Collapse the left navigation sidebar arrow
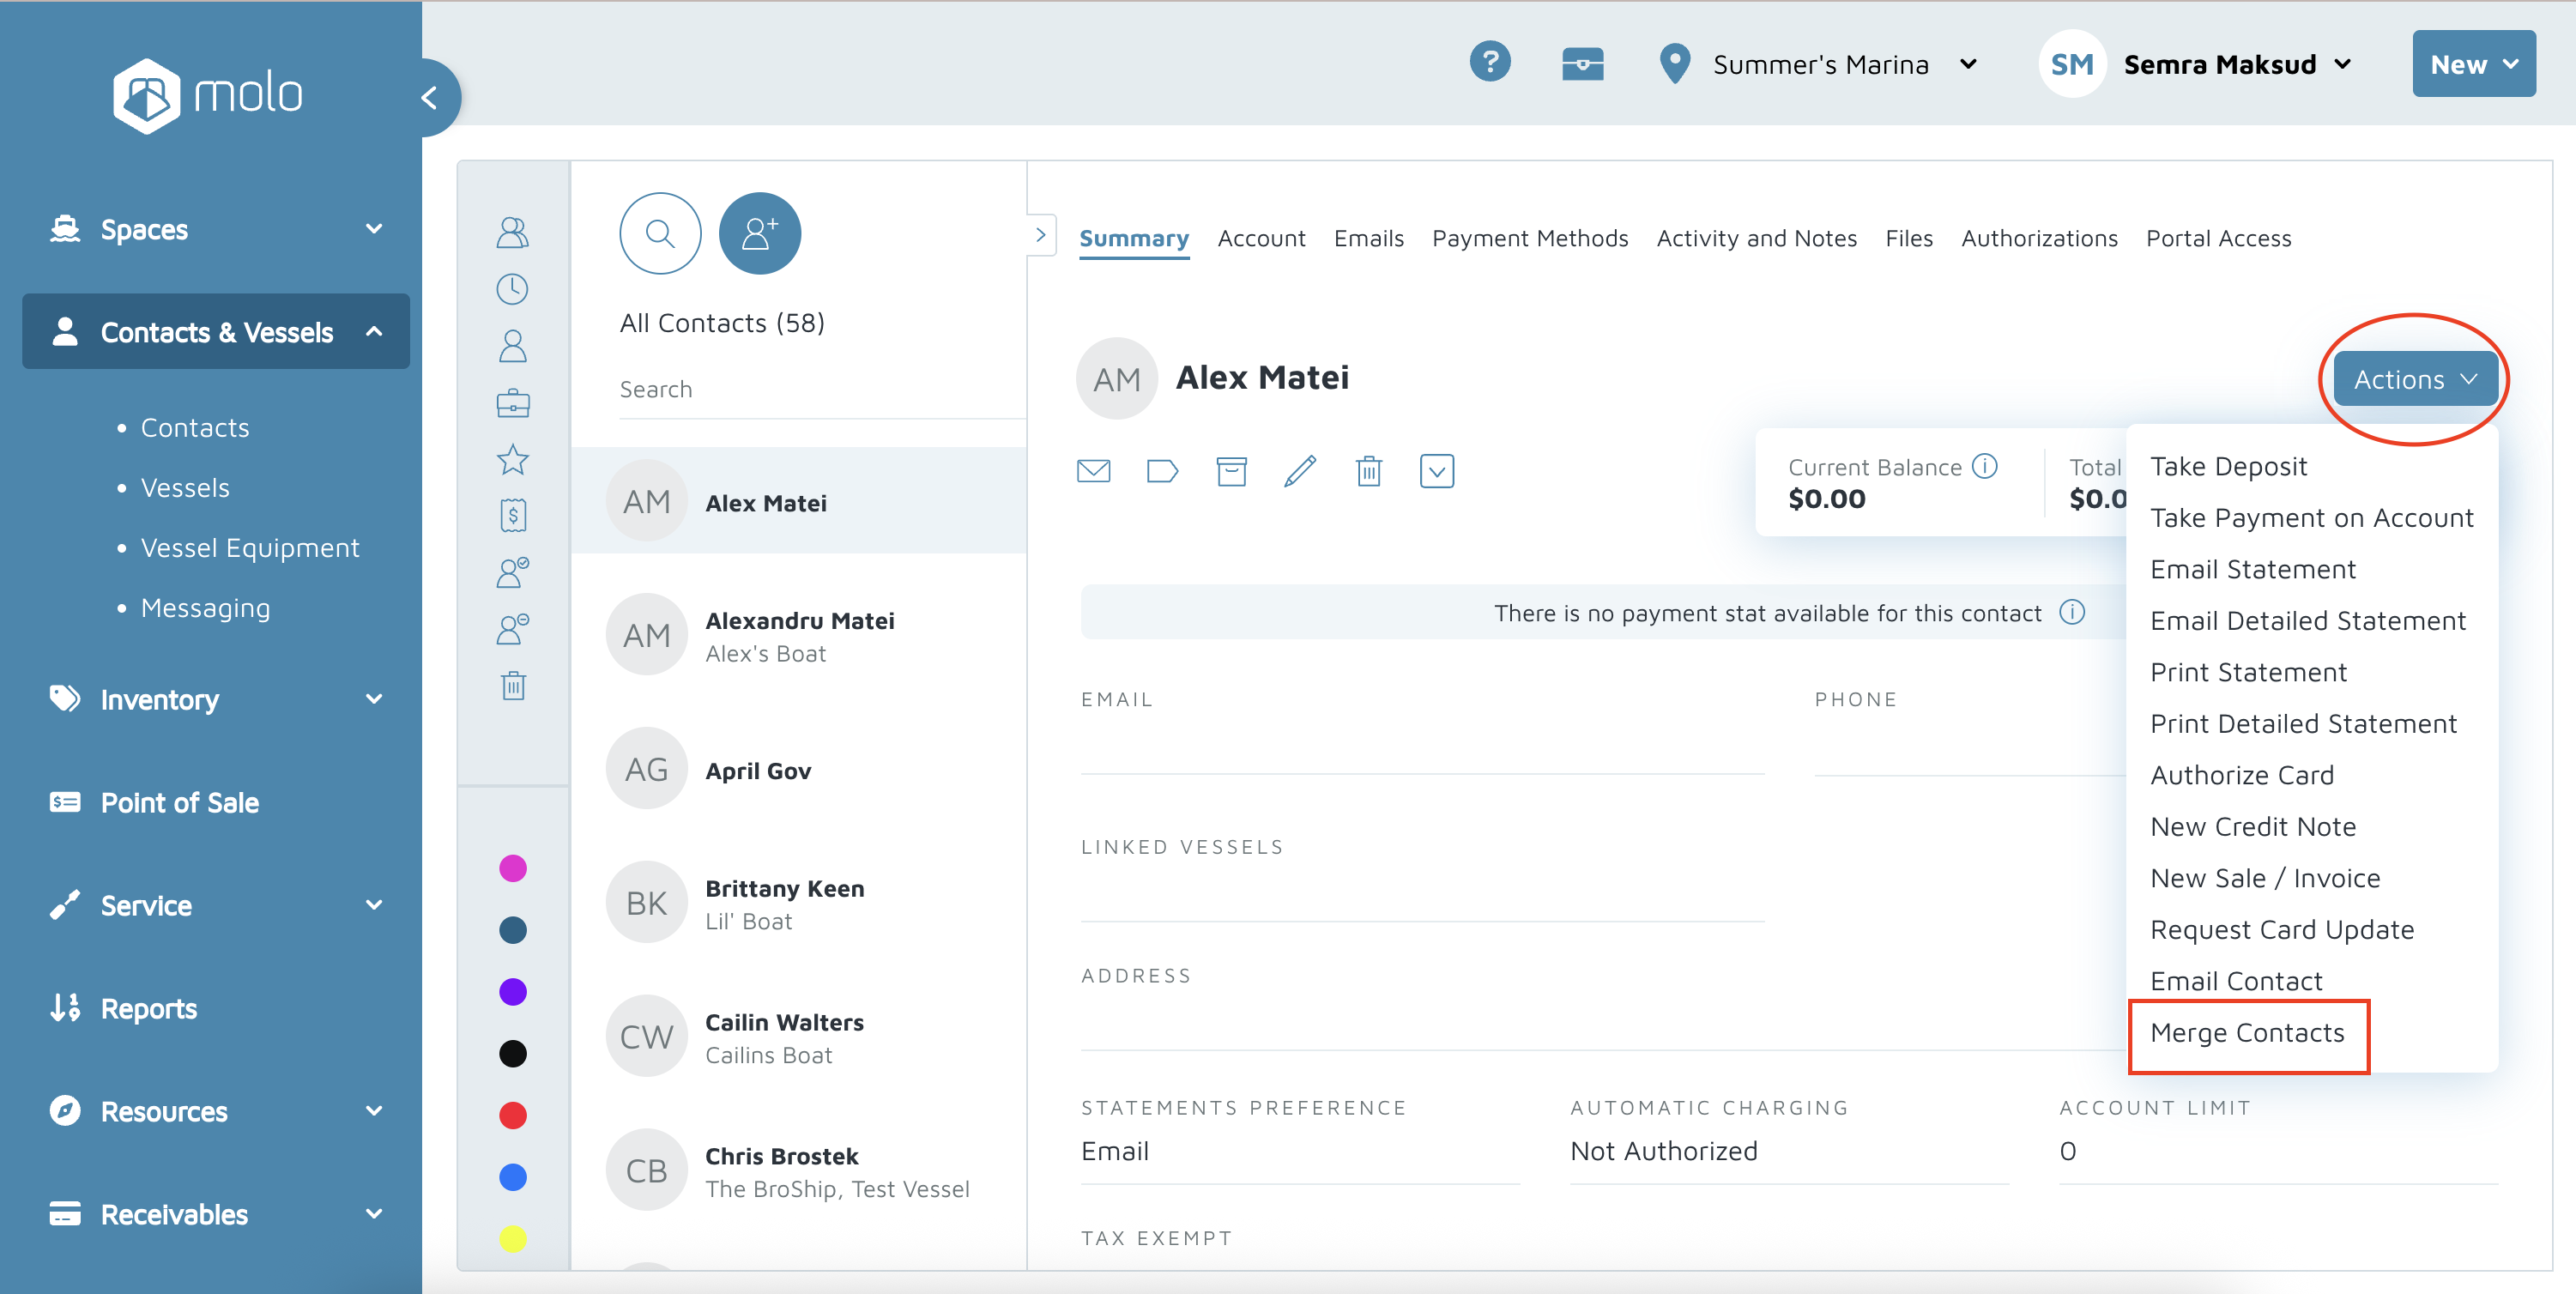Screen dimensions: 2576x1294 430,97
